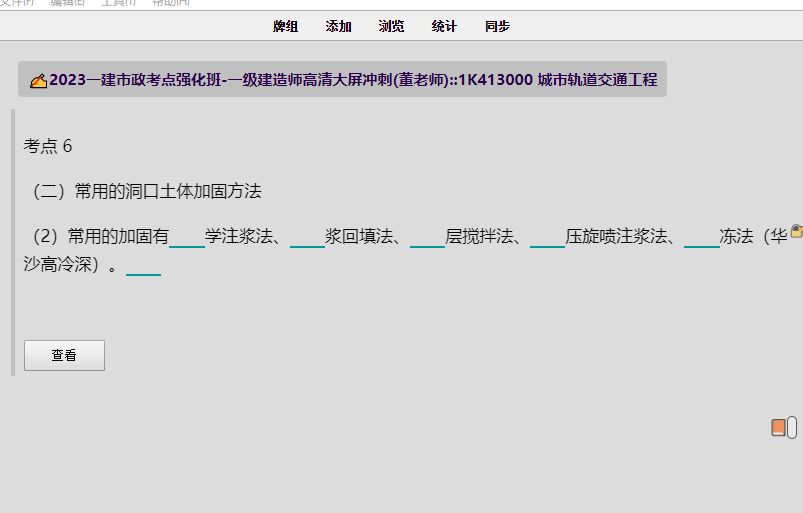Click the deck title 1K413000 城市轨道交通工程
Viewport: 803px width, 513px height.
pyautogui.click(x=558, y=80)
